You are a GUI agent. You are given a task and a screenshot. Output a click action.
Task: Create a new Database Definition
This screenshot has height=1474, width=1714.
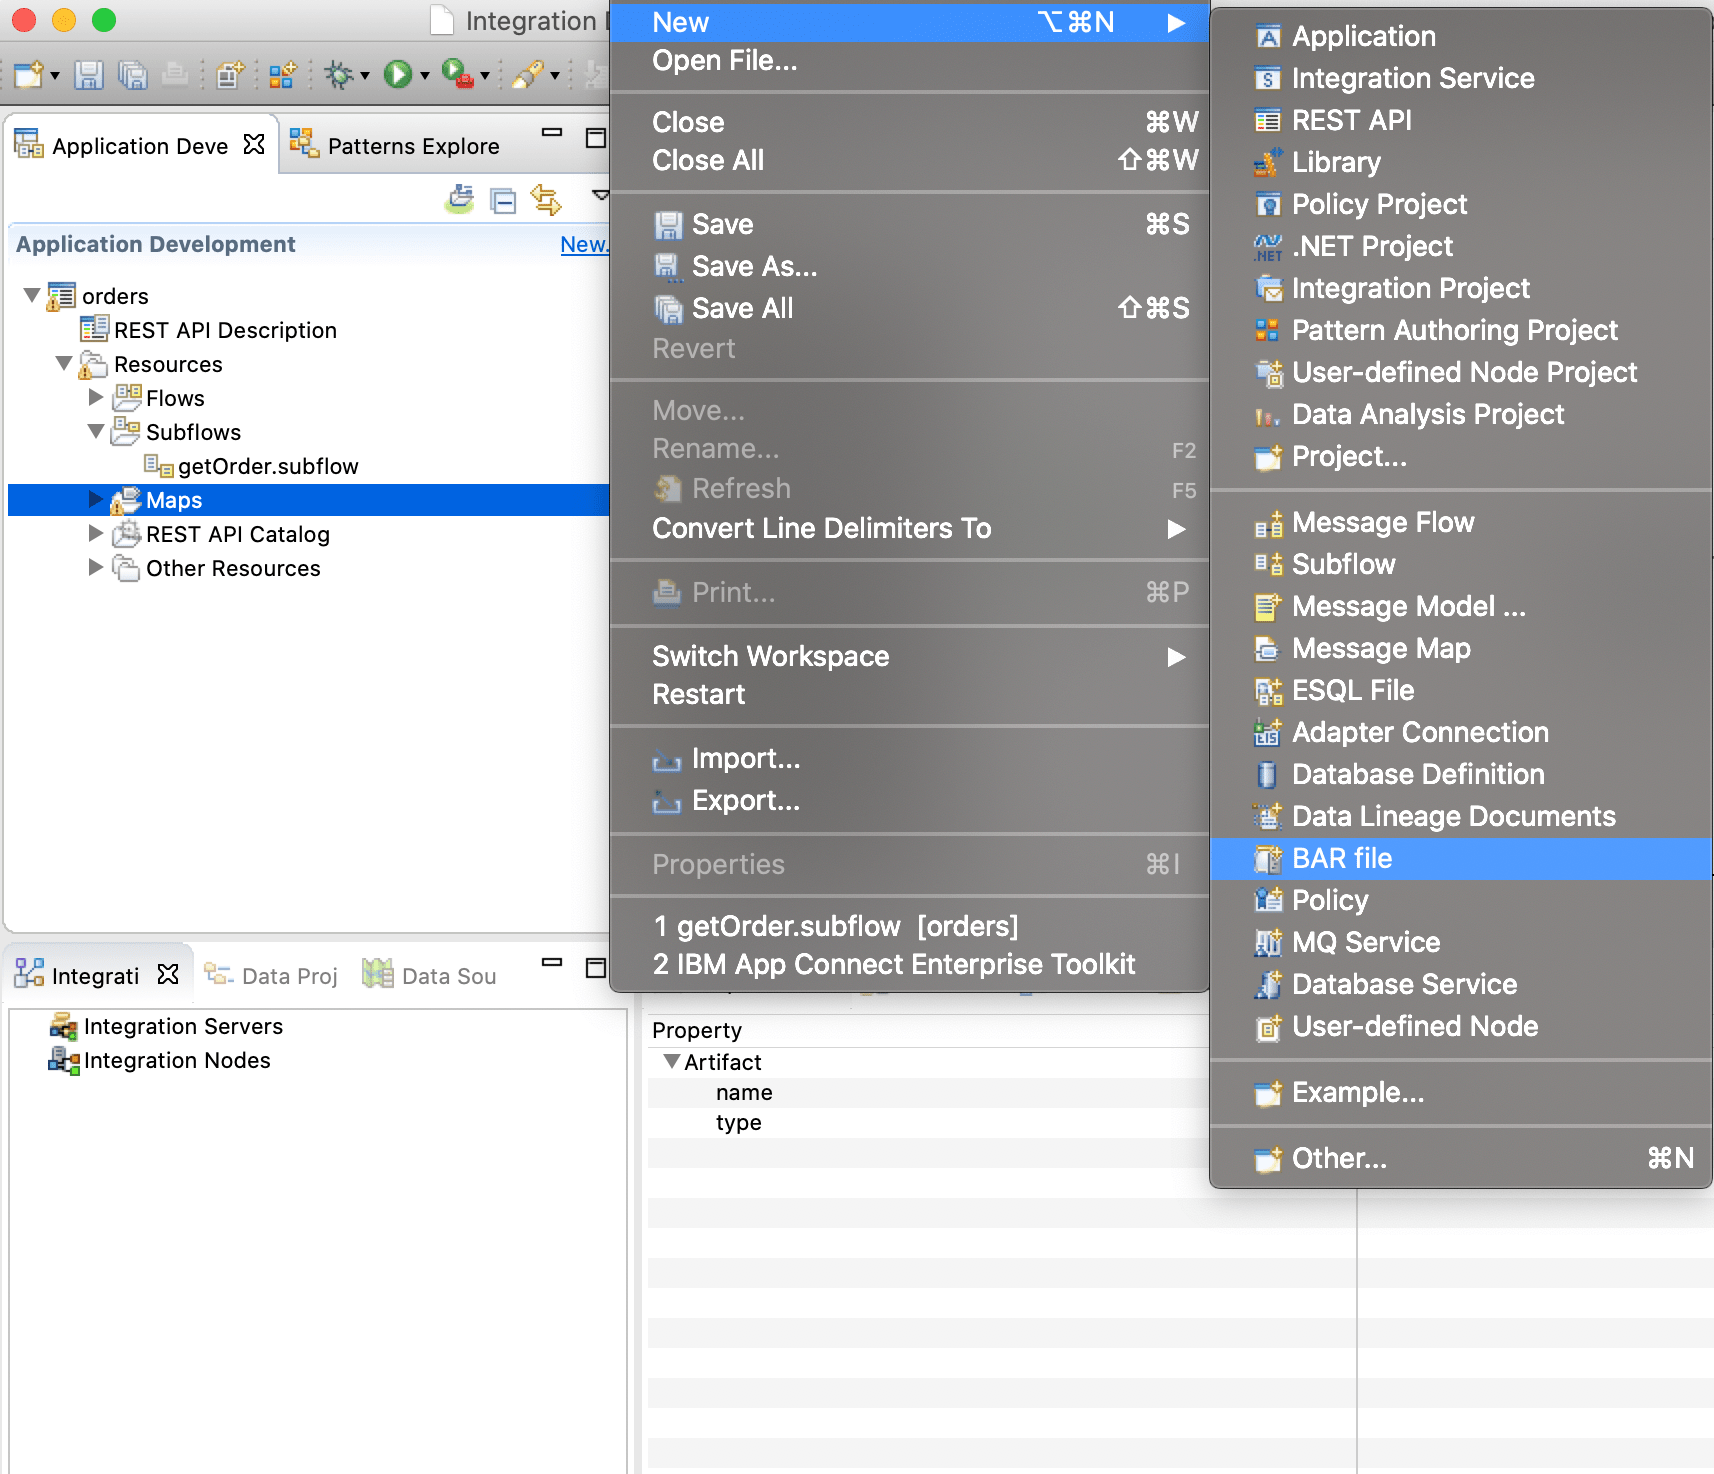[x=1461, y=775]
